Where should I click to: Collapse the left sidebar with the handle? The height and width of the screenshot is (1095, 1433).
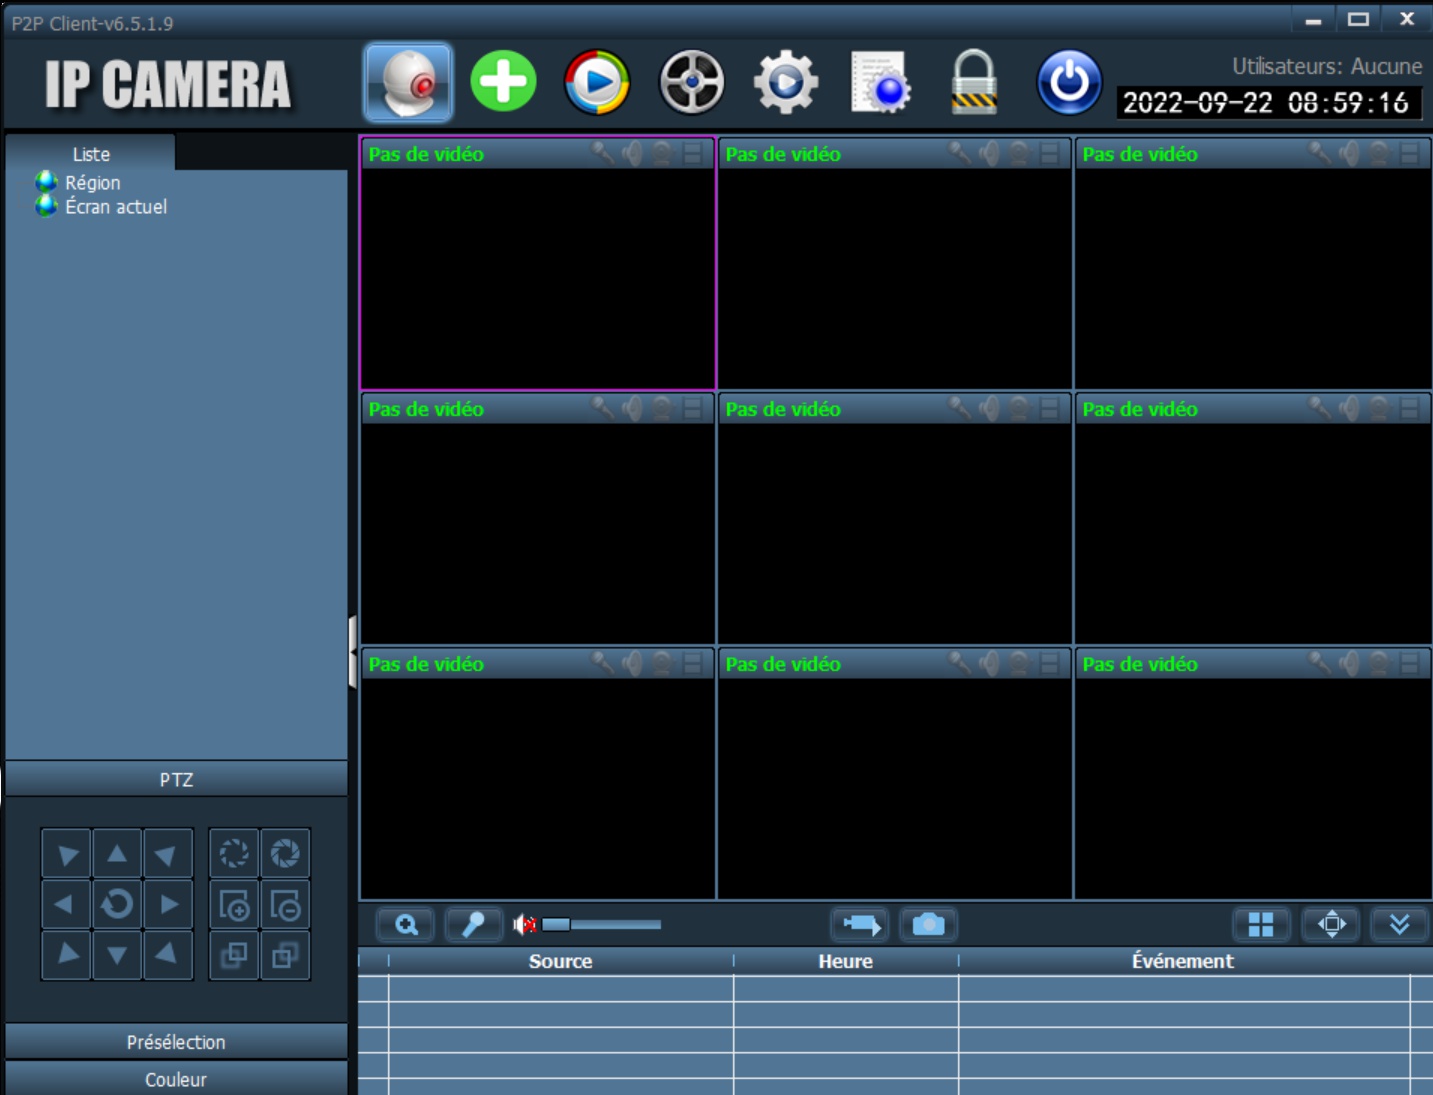[x=353, y=652]
